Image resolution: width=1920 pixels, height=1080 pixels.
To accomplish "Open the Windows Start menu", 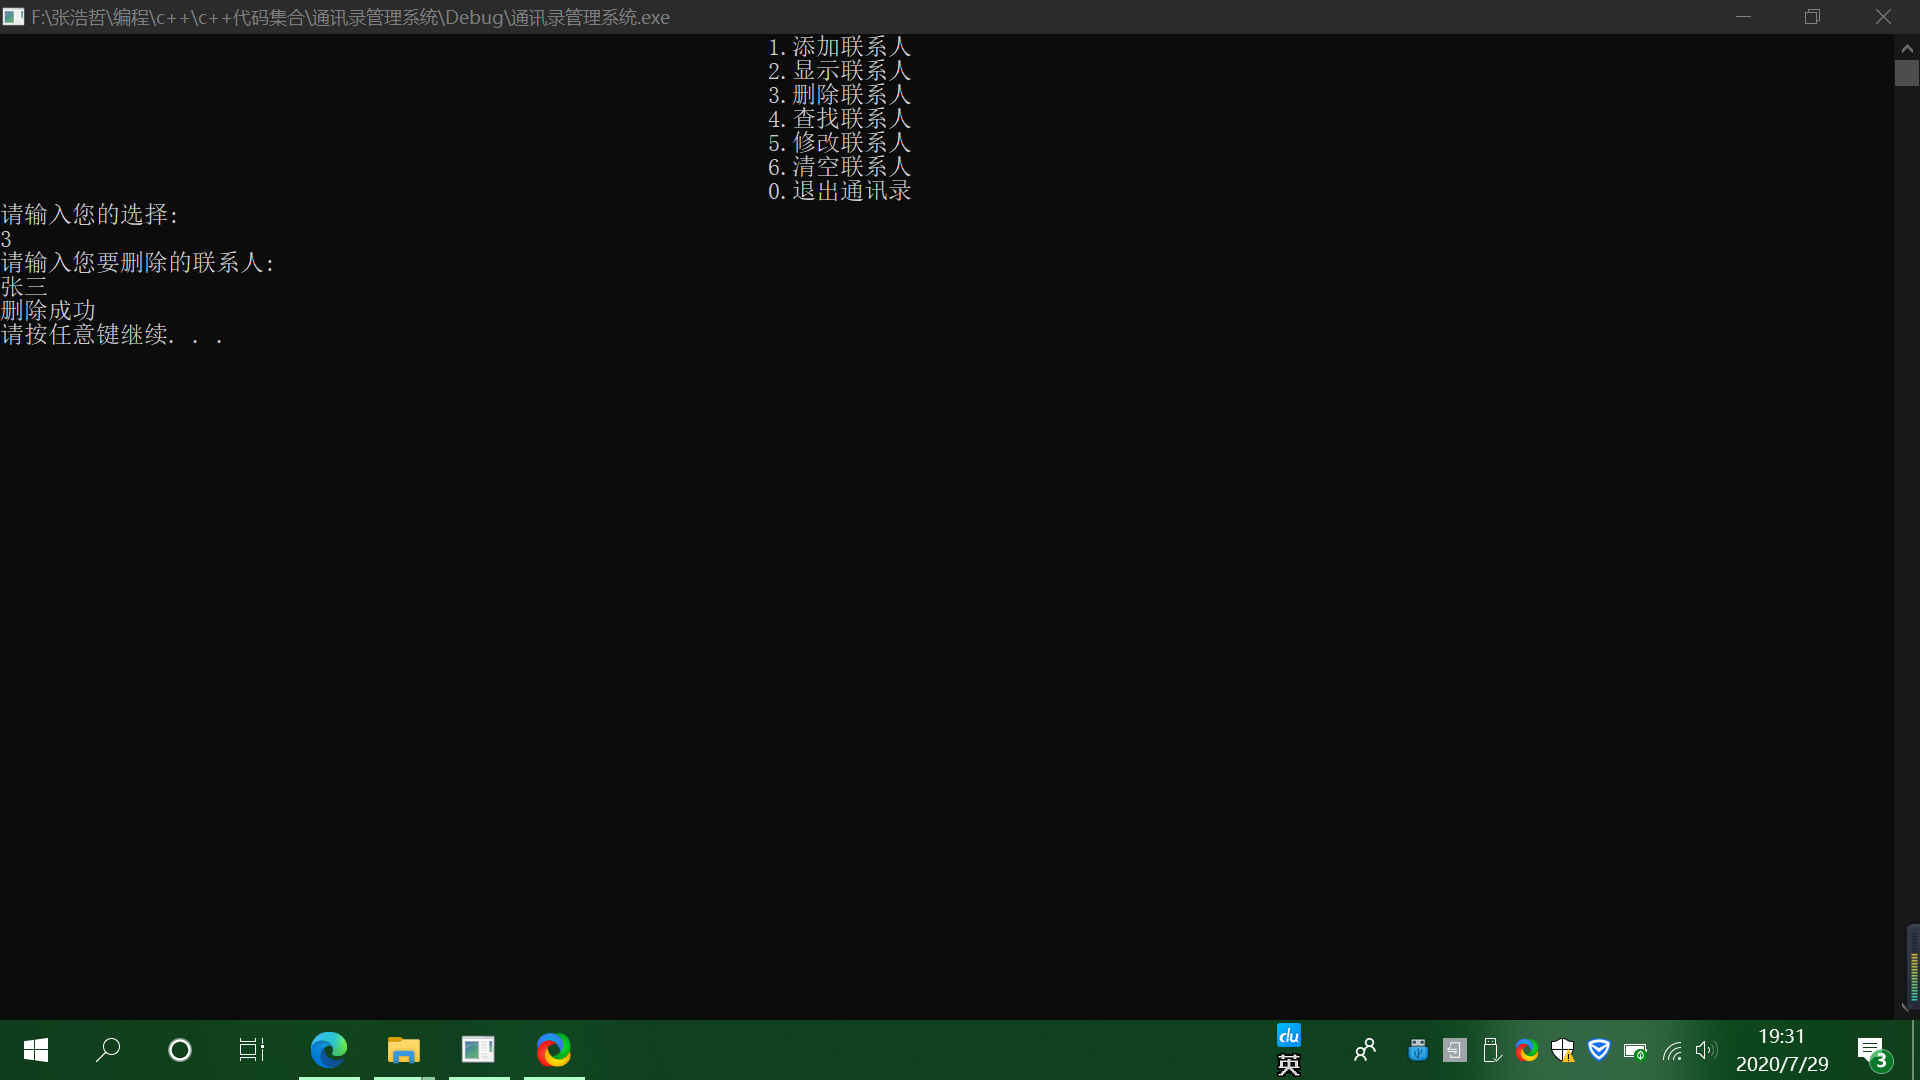I will (36, 1050).
